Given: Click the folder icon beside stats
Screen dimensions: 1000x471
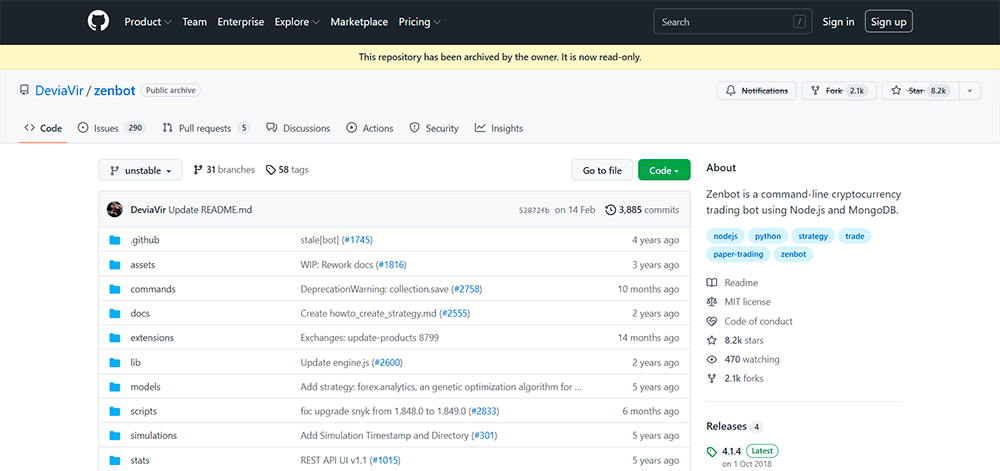Looking at the screenshot, I should point(115,460).
